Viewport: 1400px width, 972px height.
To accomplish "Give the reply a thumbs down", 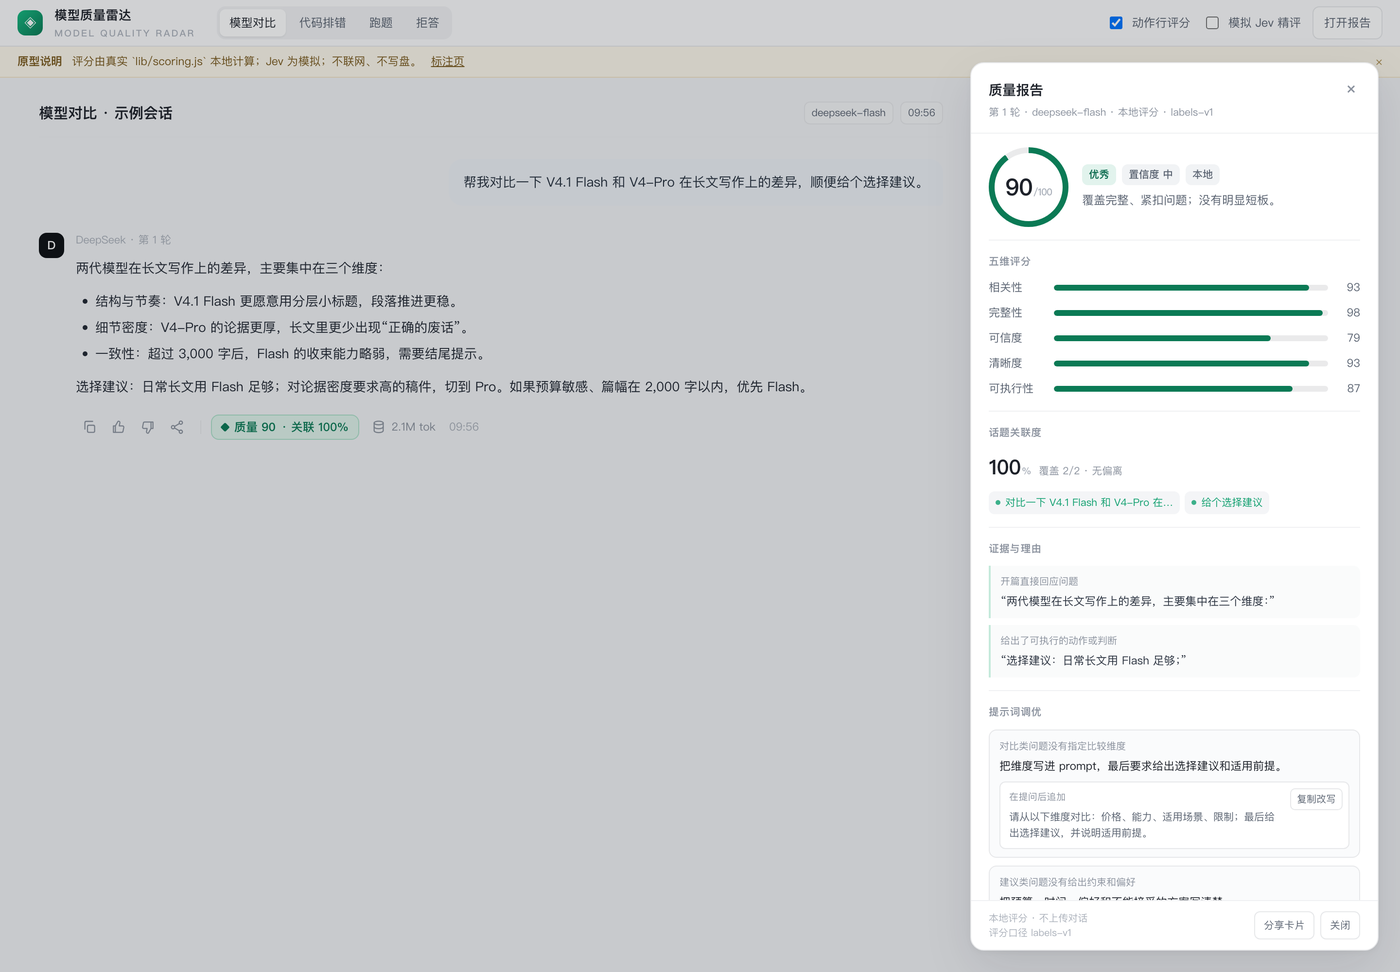I will [x=148, y=427].
